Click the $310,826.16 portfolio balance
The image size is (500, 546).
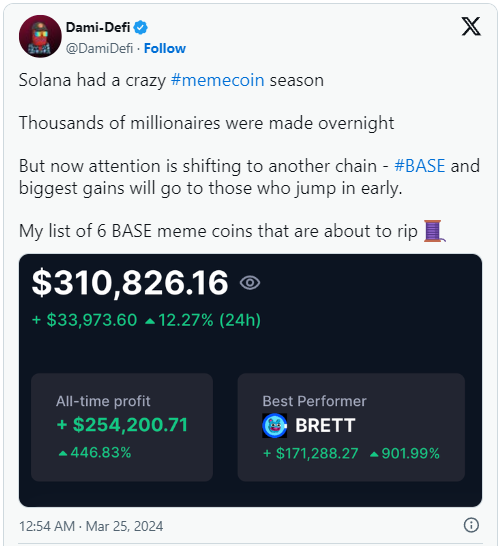130,283
